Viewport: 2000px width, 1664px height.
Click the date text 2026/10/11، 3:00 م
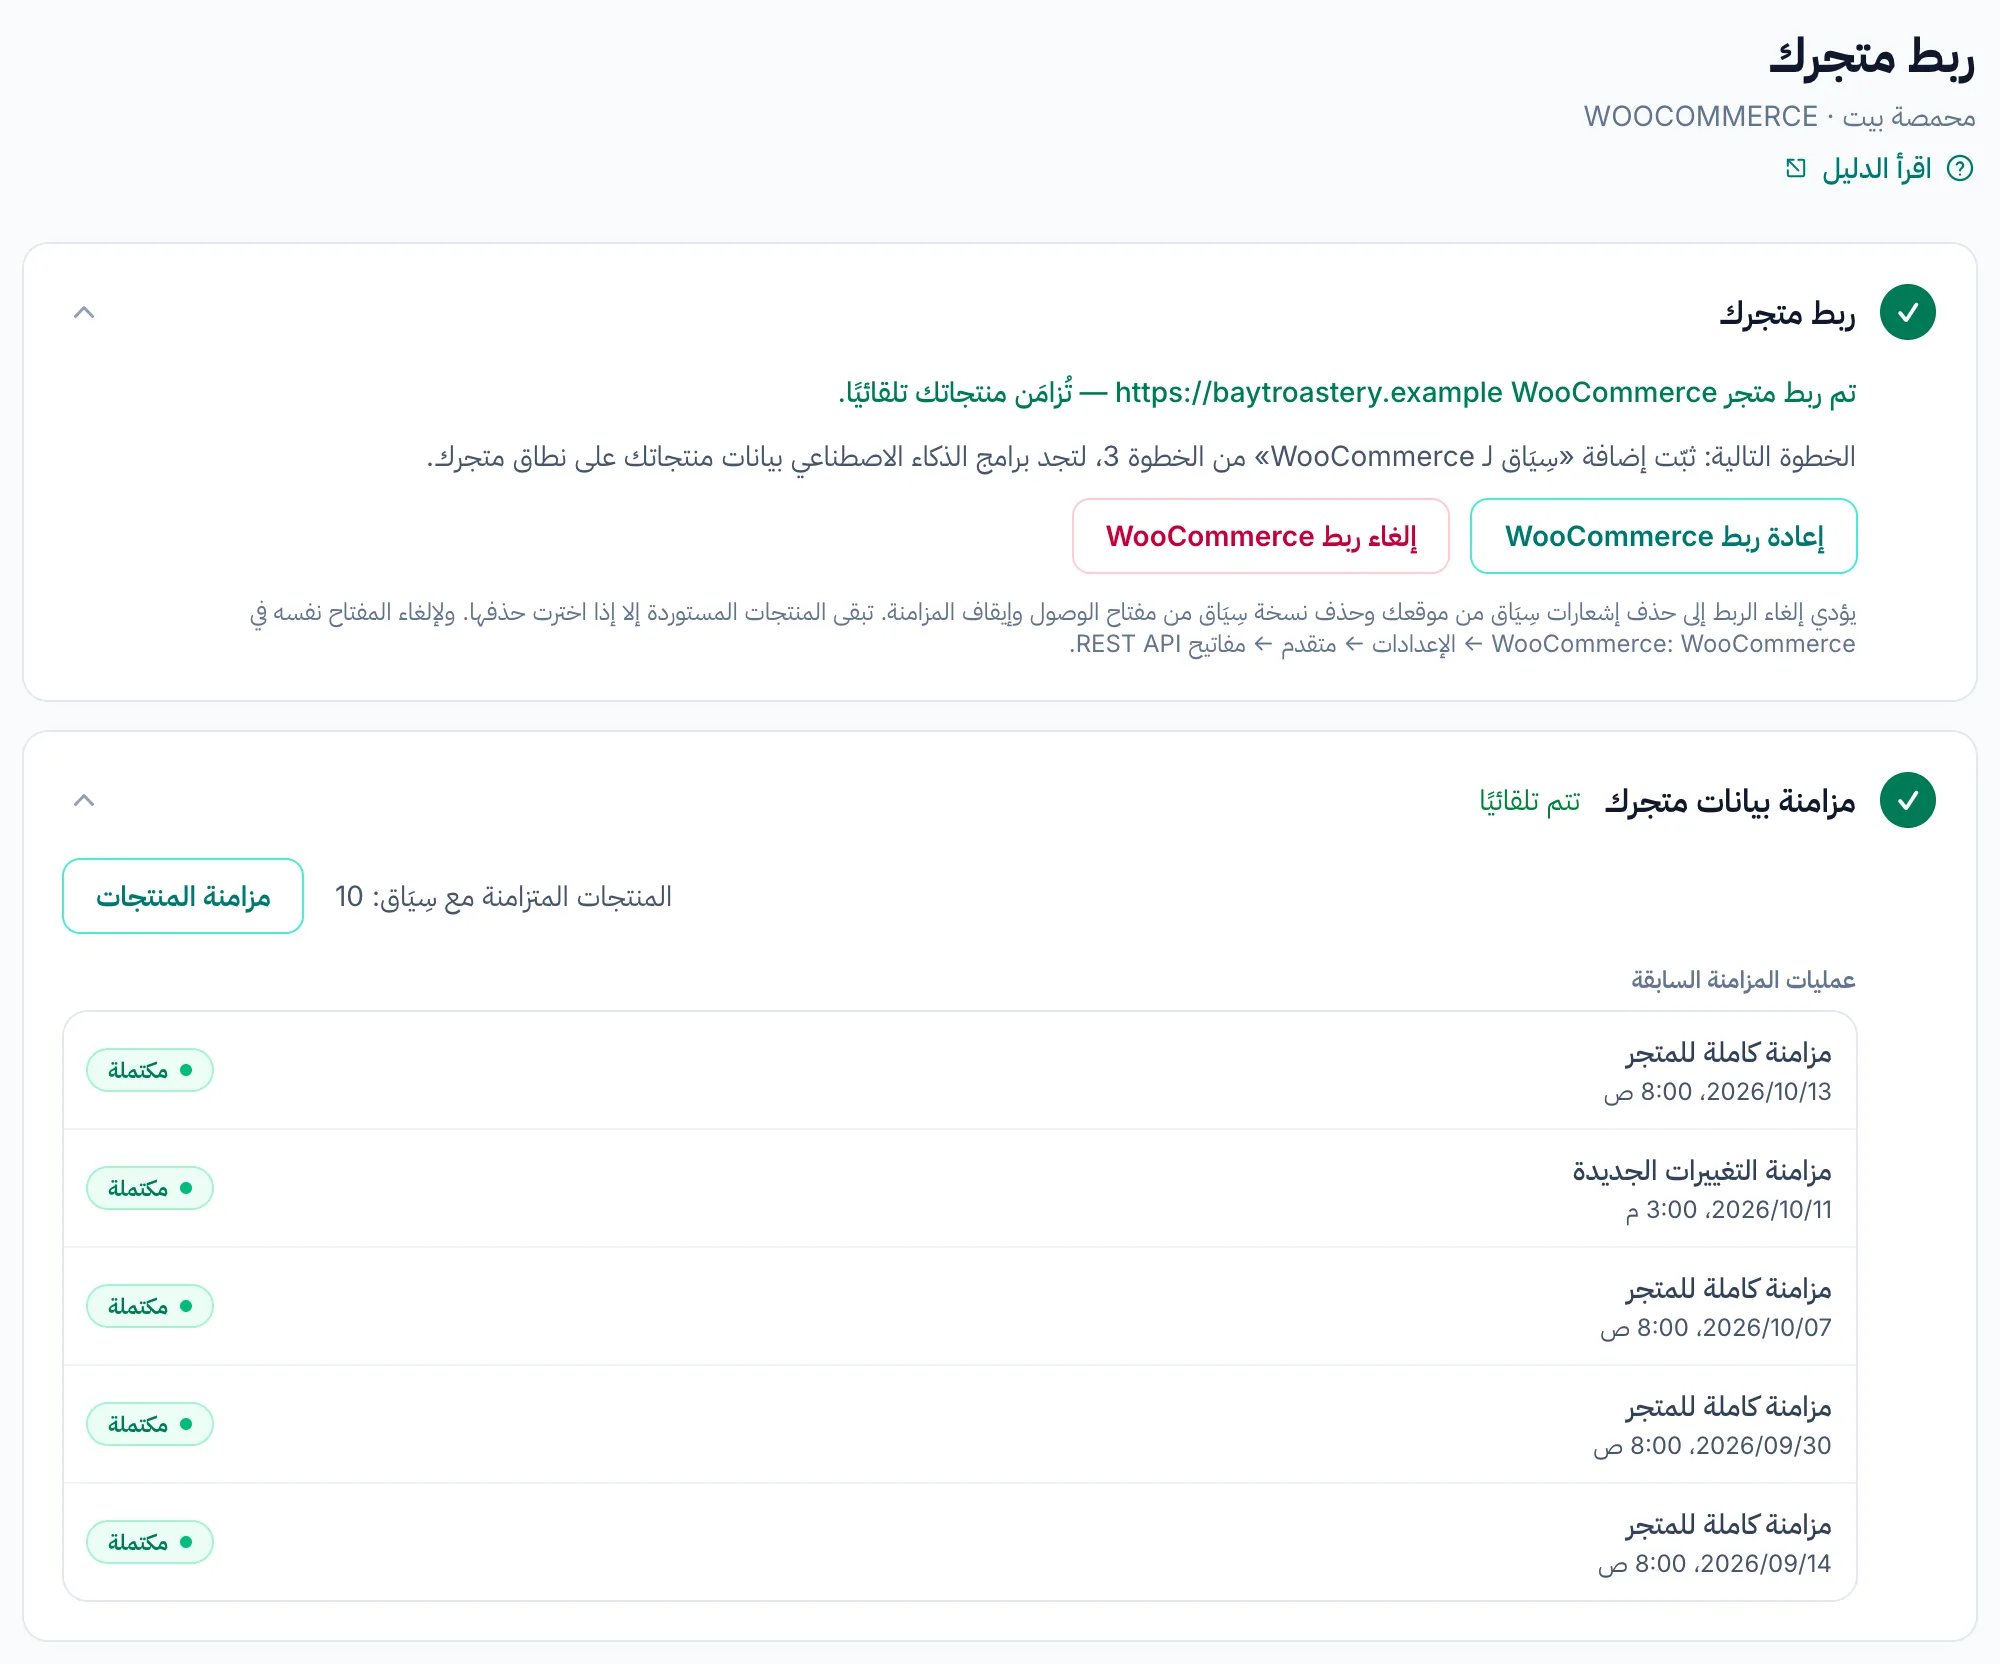click(x=1728, y=1210)
